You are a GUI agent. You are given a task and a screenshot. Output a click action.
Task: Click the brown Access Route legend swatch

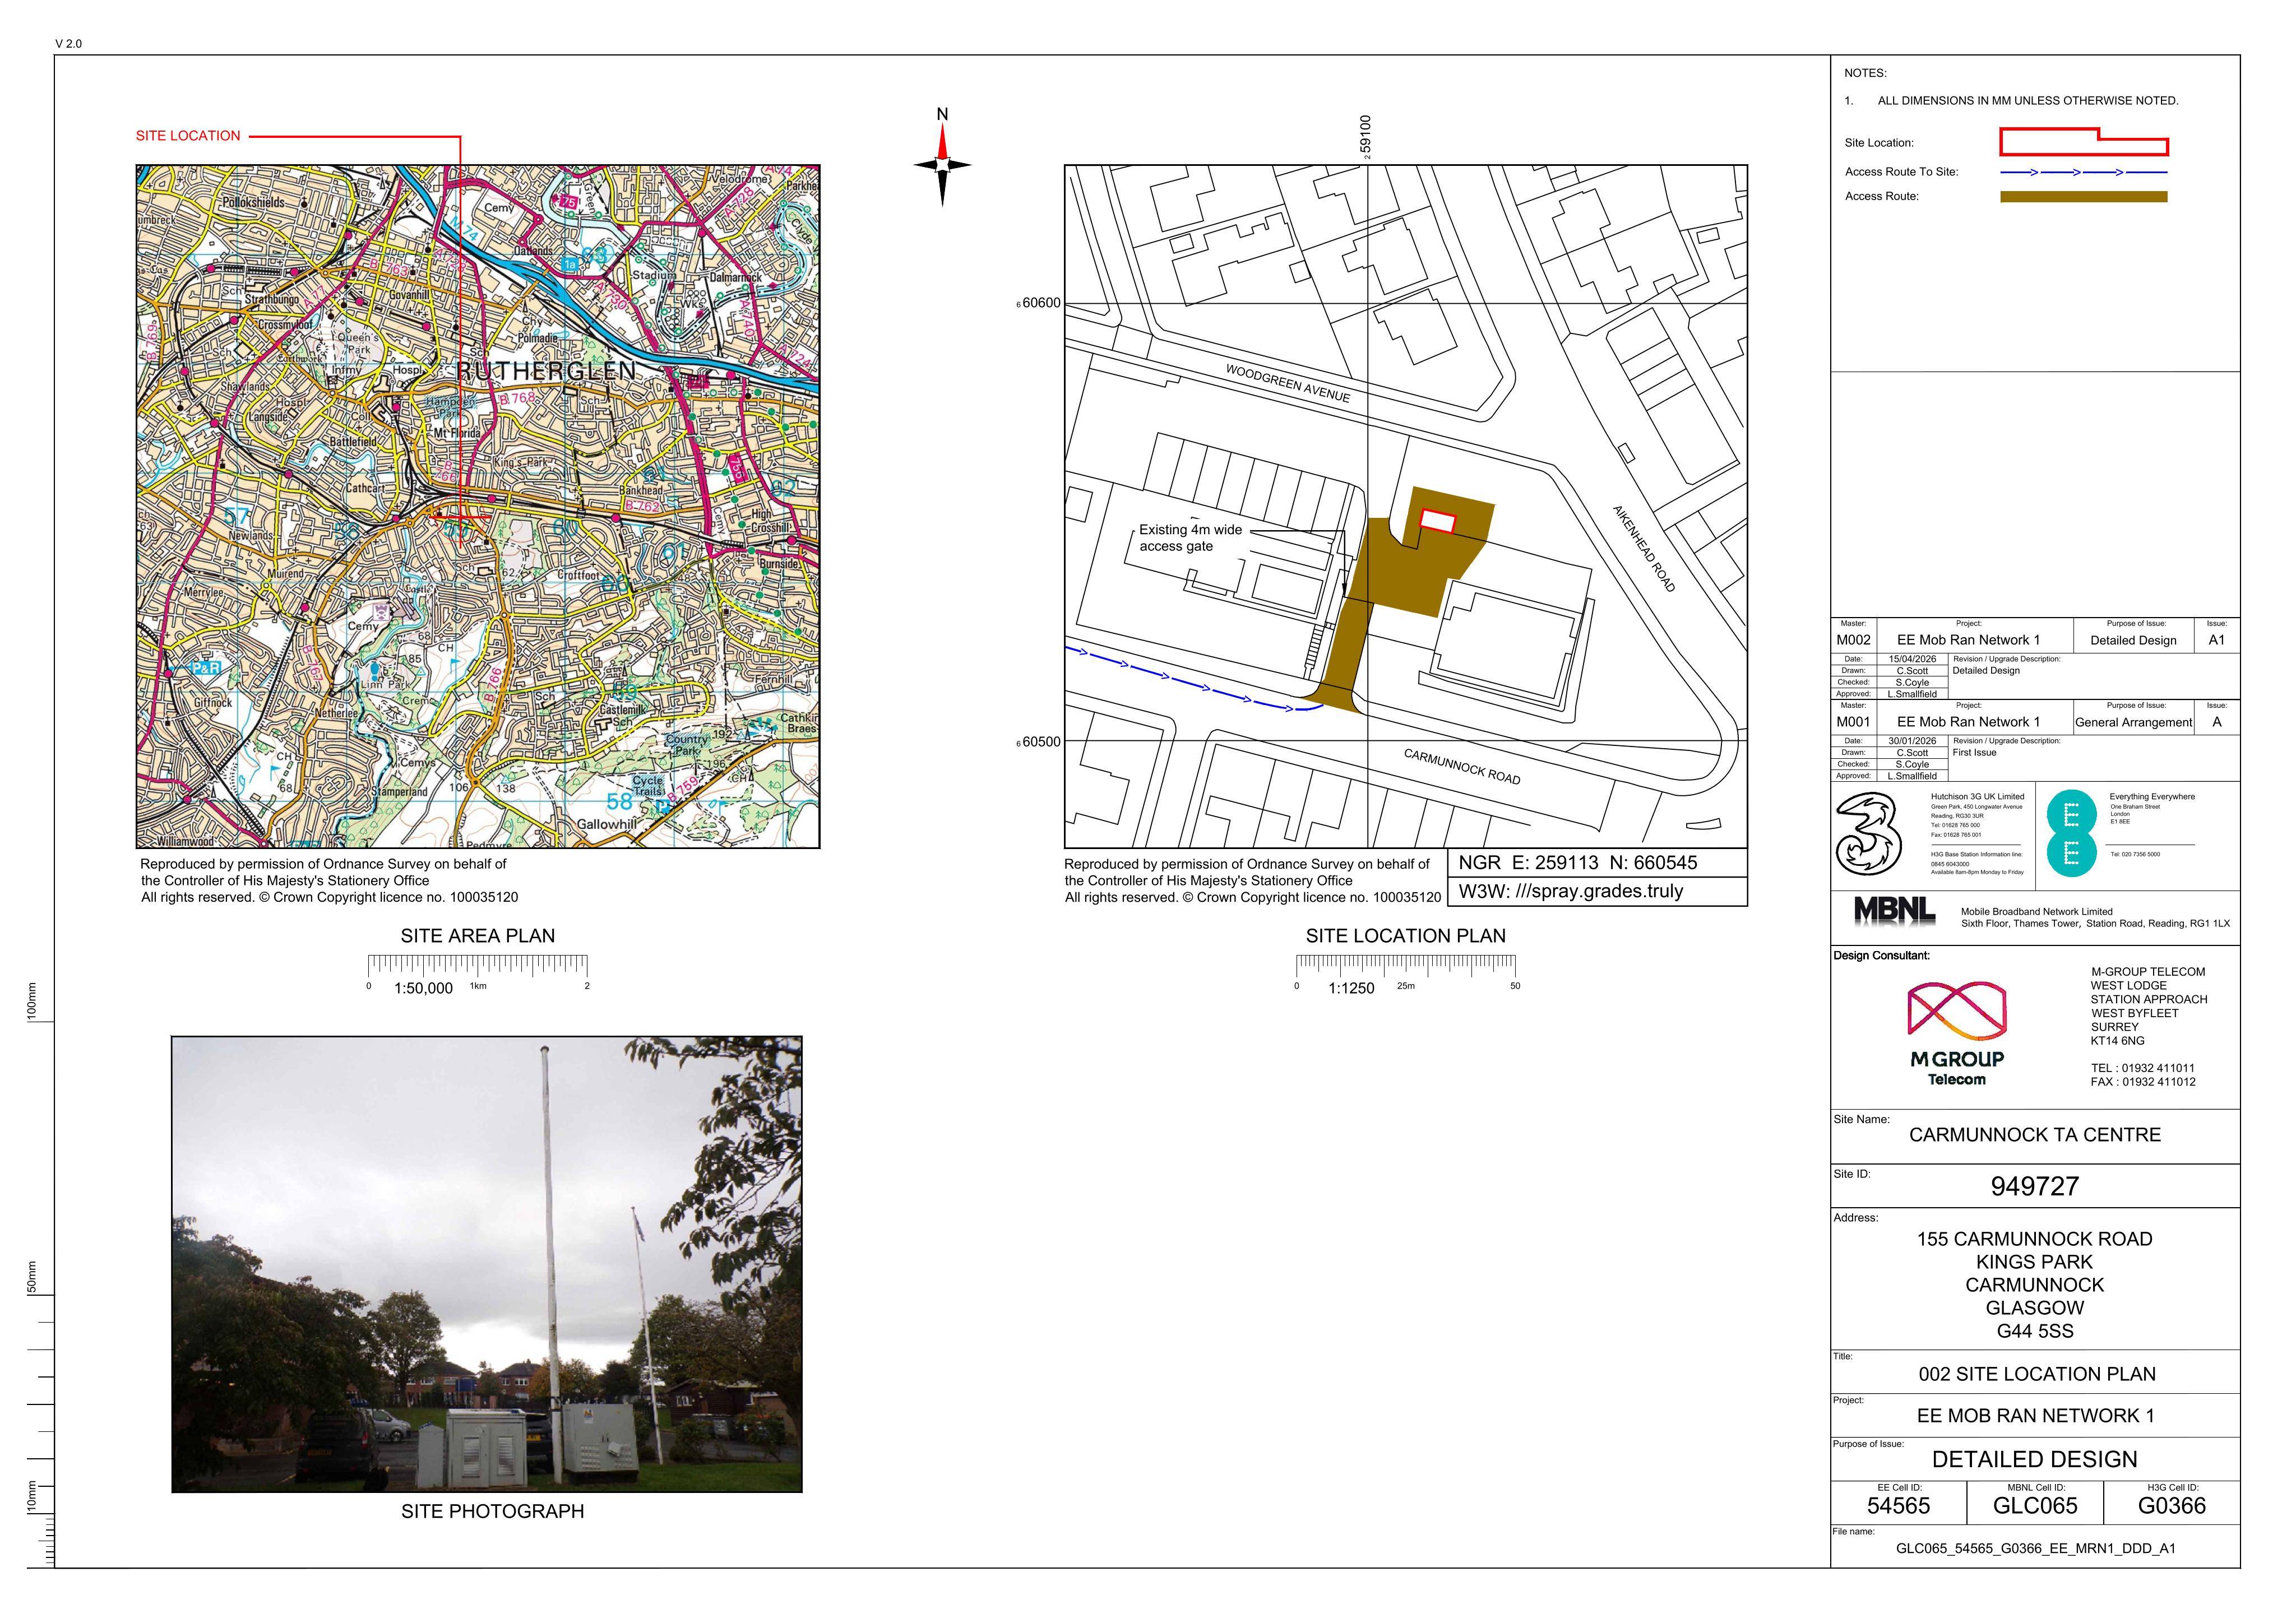[2083, 197]
